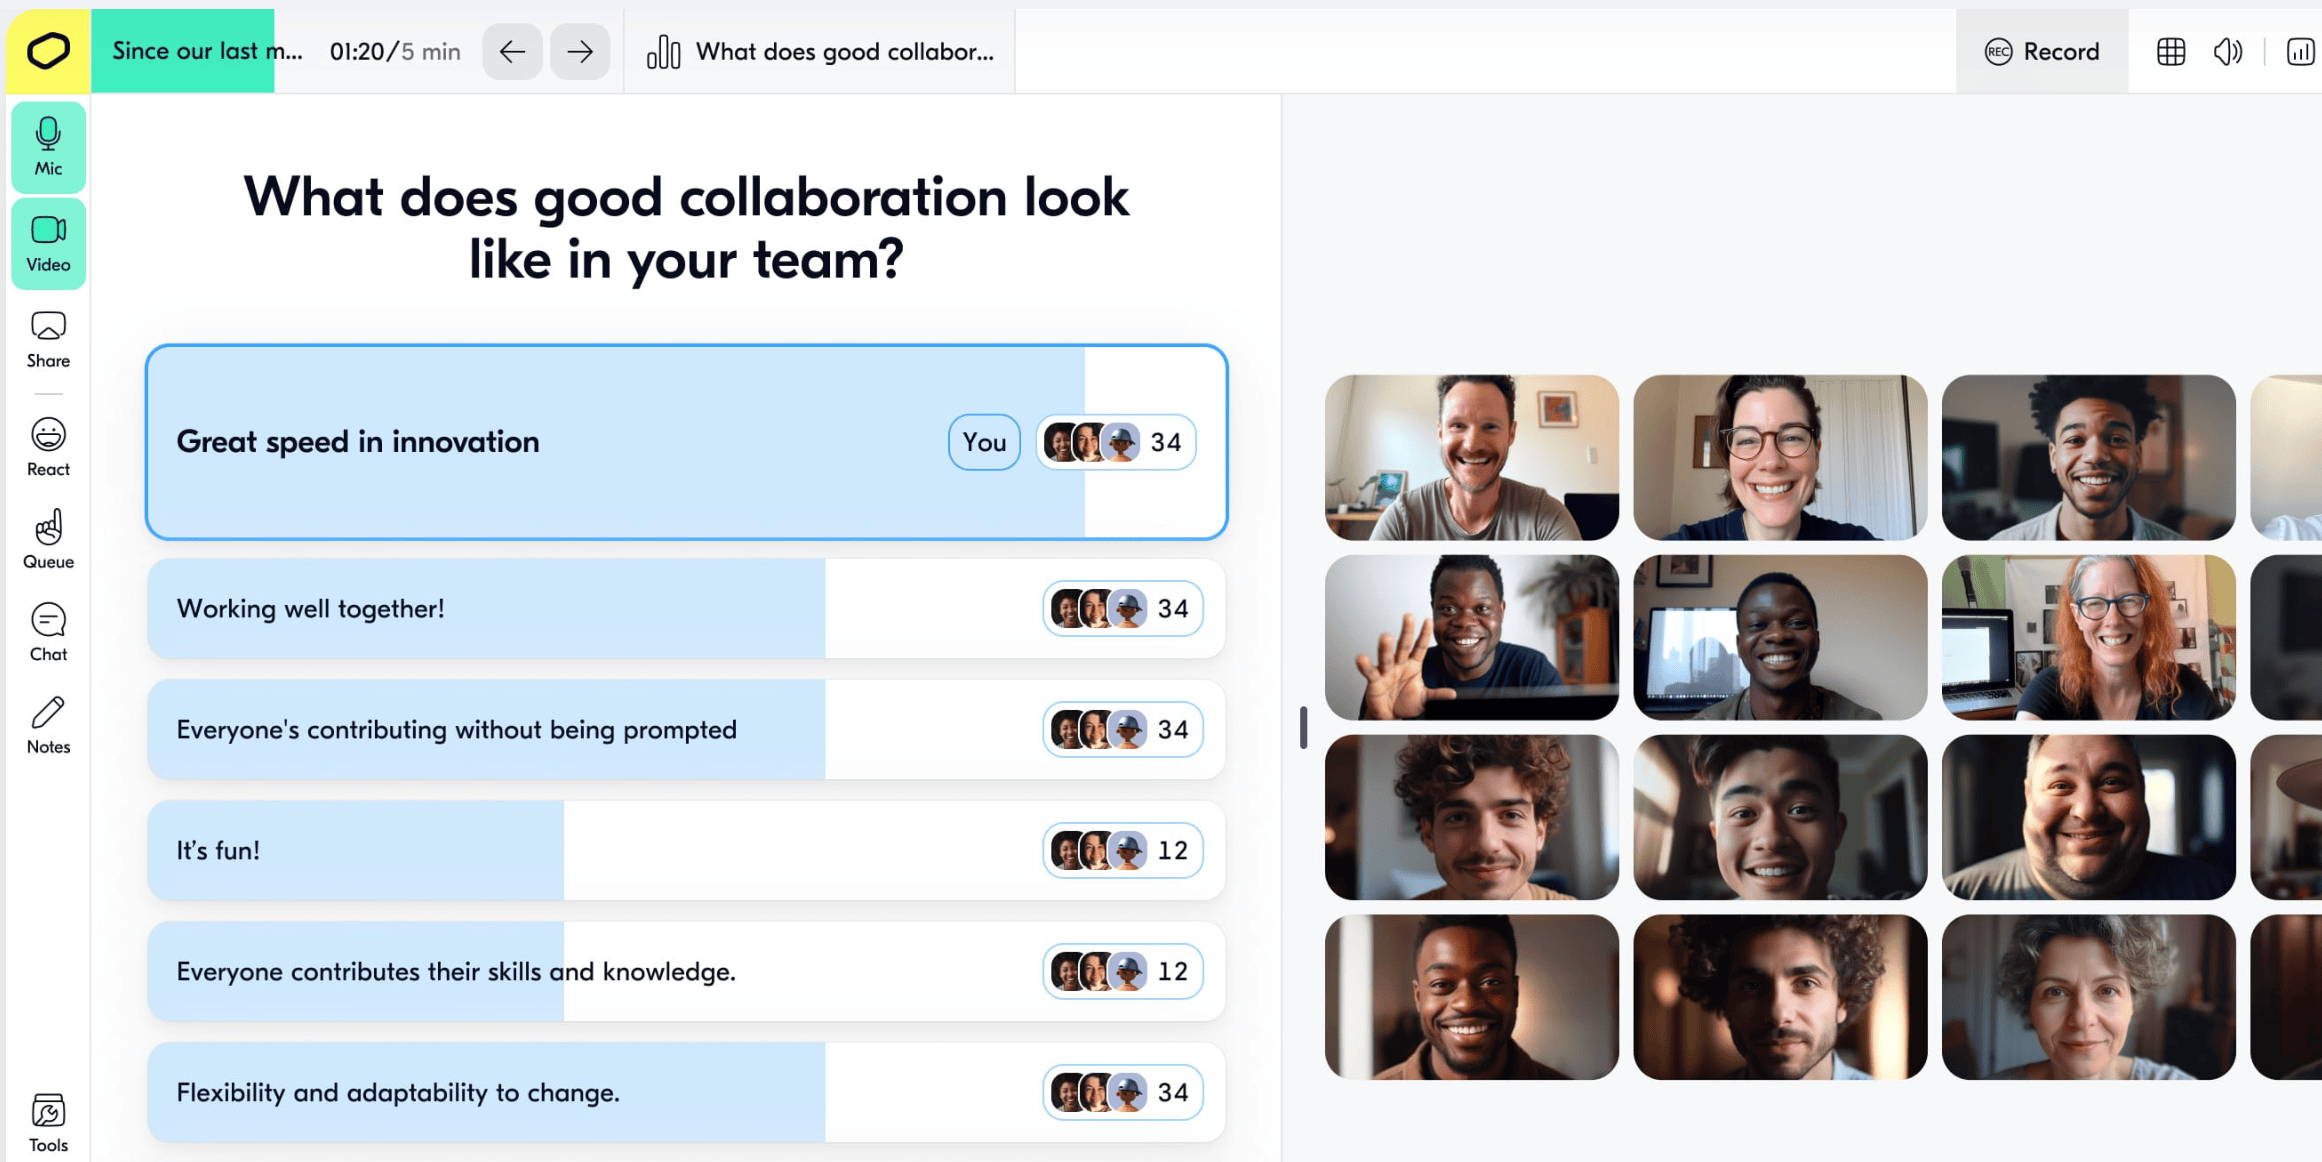Click the poll bar chart icon
Screen dimensions: 2322x1162
pos(663,52)
